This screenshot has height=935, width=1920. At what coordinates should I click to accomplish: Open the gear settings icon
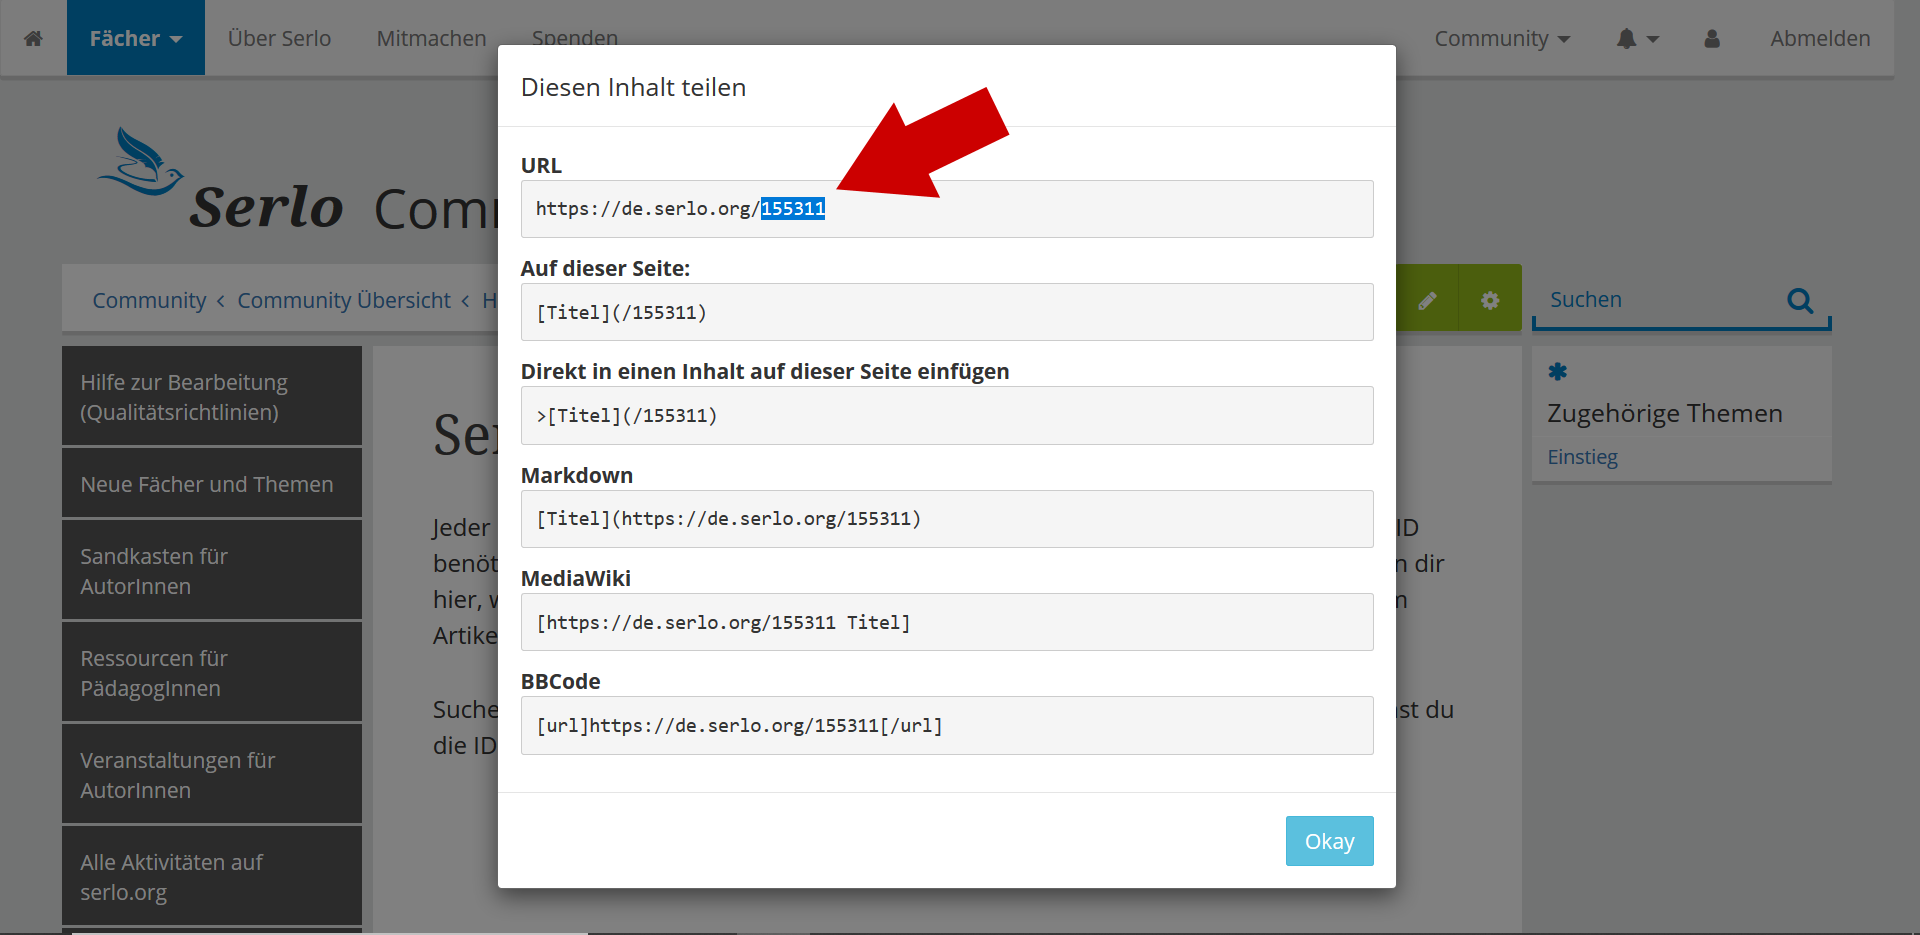(x=1490, y=299)
